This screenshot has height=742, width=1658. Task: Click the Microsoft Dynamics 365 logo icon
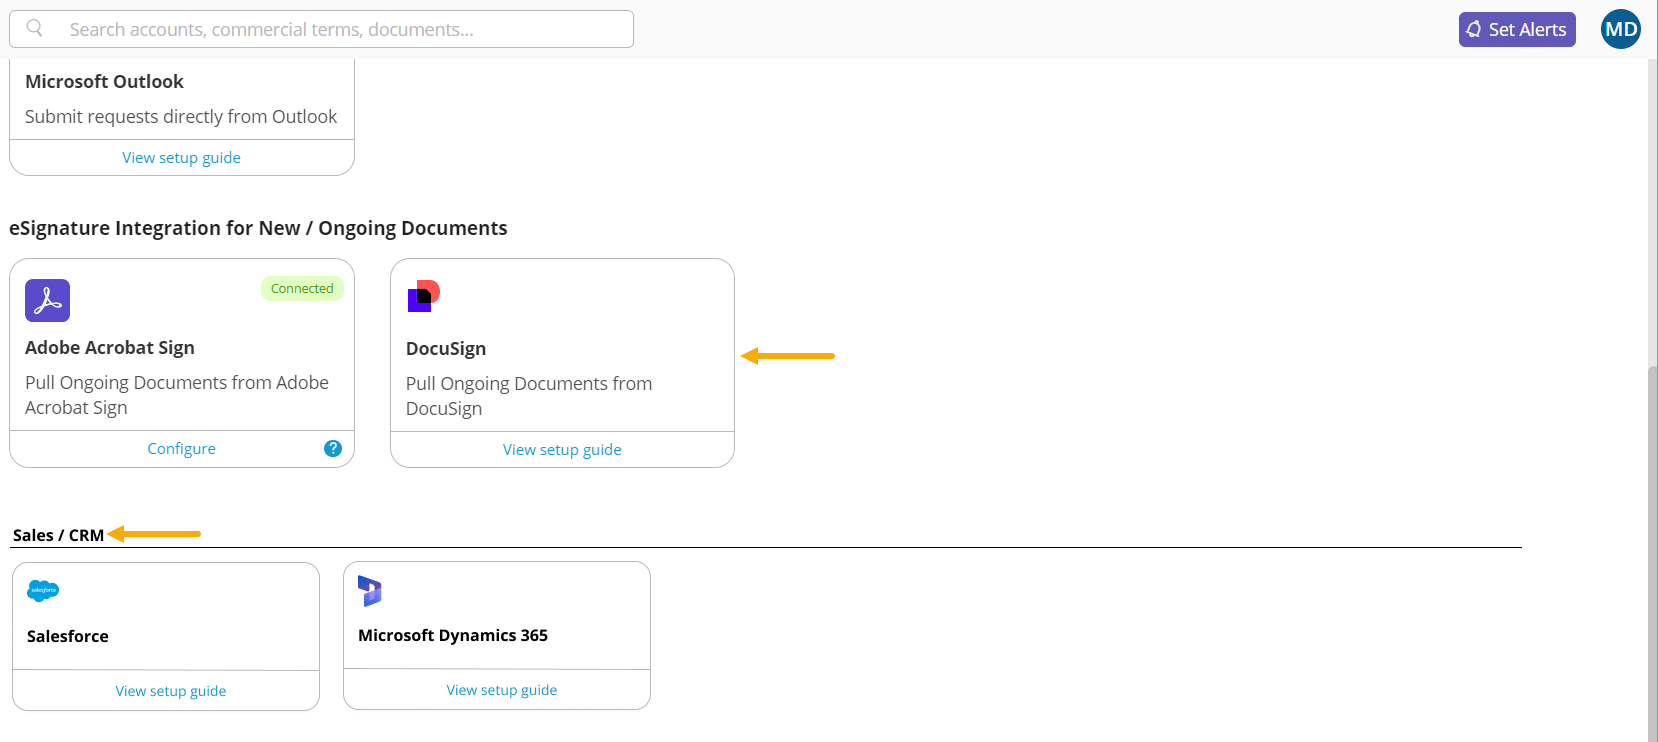370,591
